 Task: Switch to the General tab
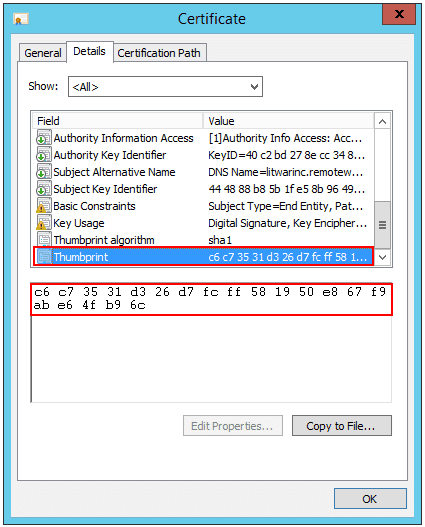click(x=43, y=53)
